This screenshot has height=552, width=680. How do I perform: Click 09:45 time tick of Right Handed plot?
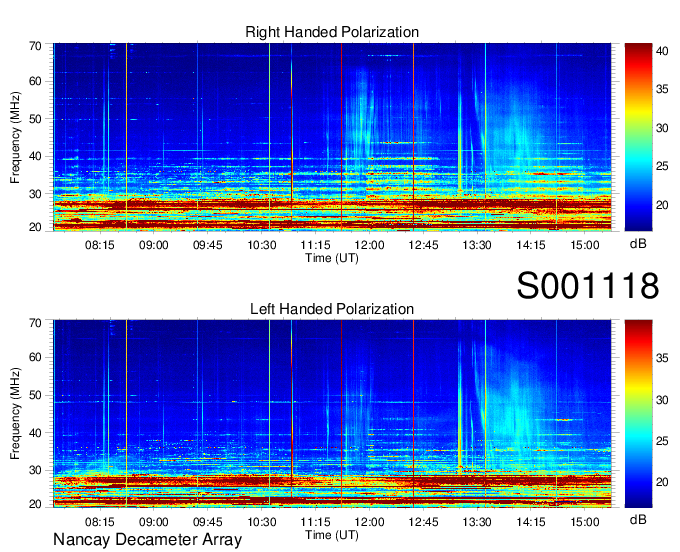[208, 245]
